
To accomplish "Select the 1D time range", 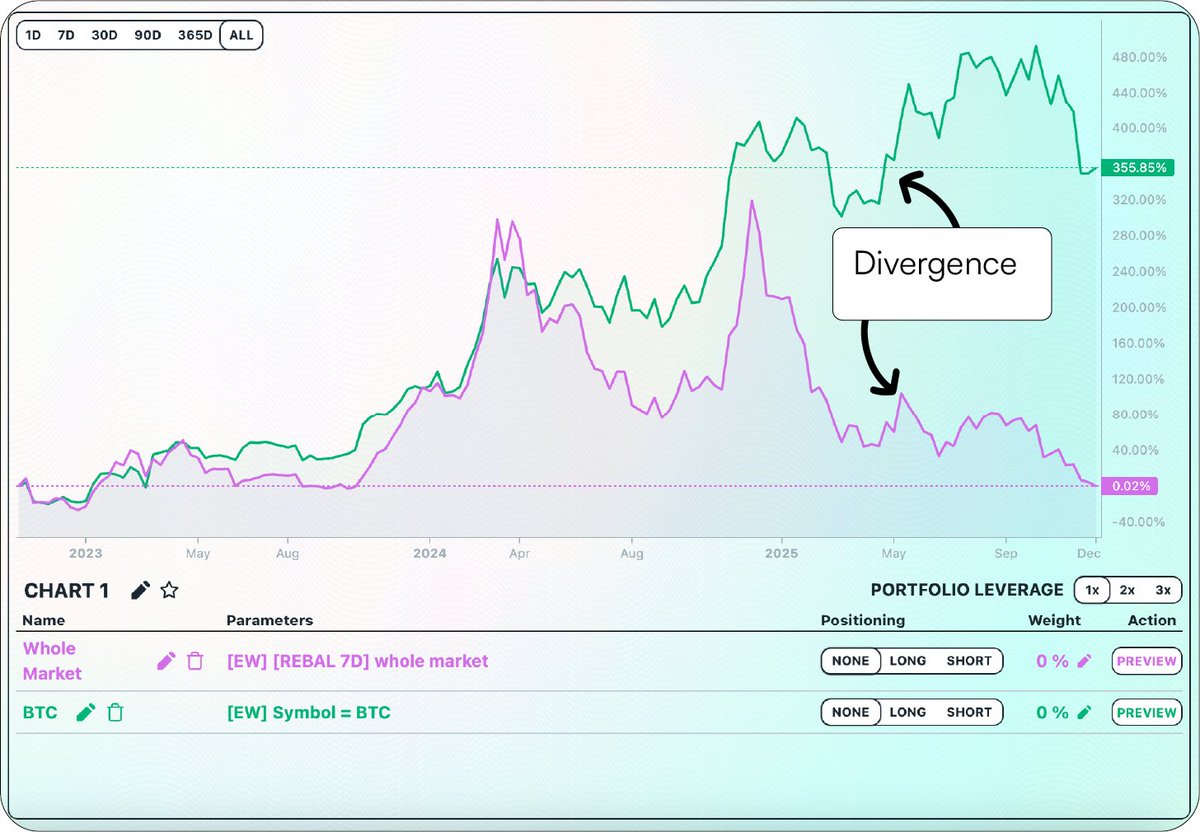I will click(33, 35).
